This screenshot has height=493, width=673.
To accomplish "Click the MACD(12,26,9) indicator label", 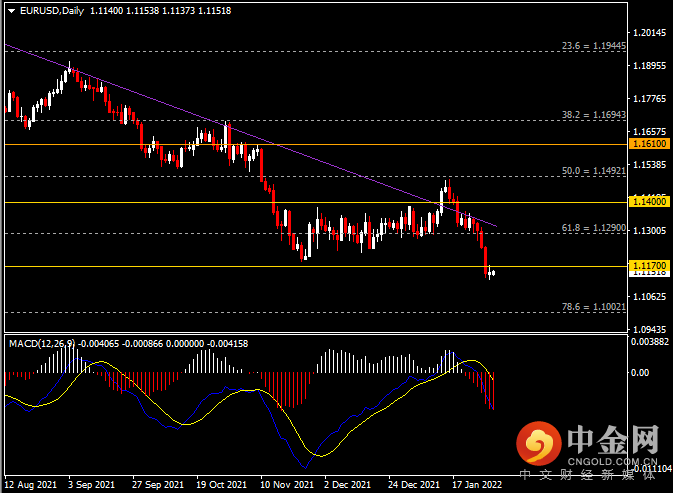I will pos(42,344).
